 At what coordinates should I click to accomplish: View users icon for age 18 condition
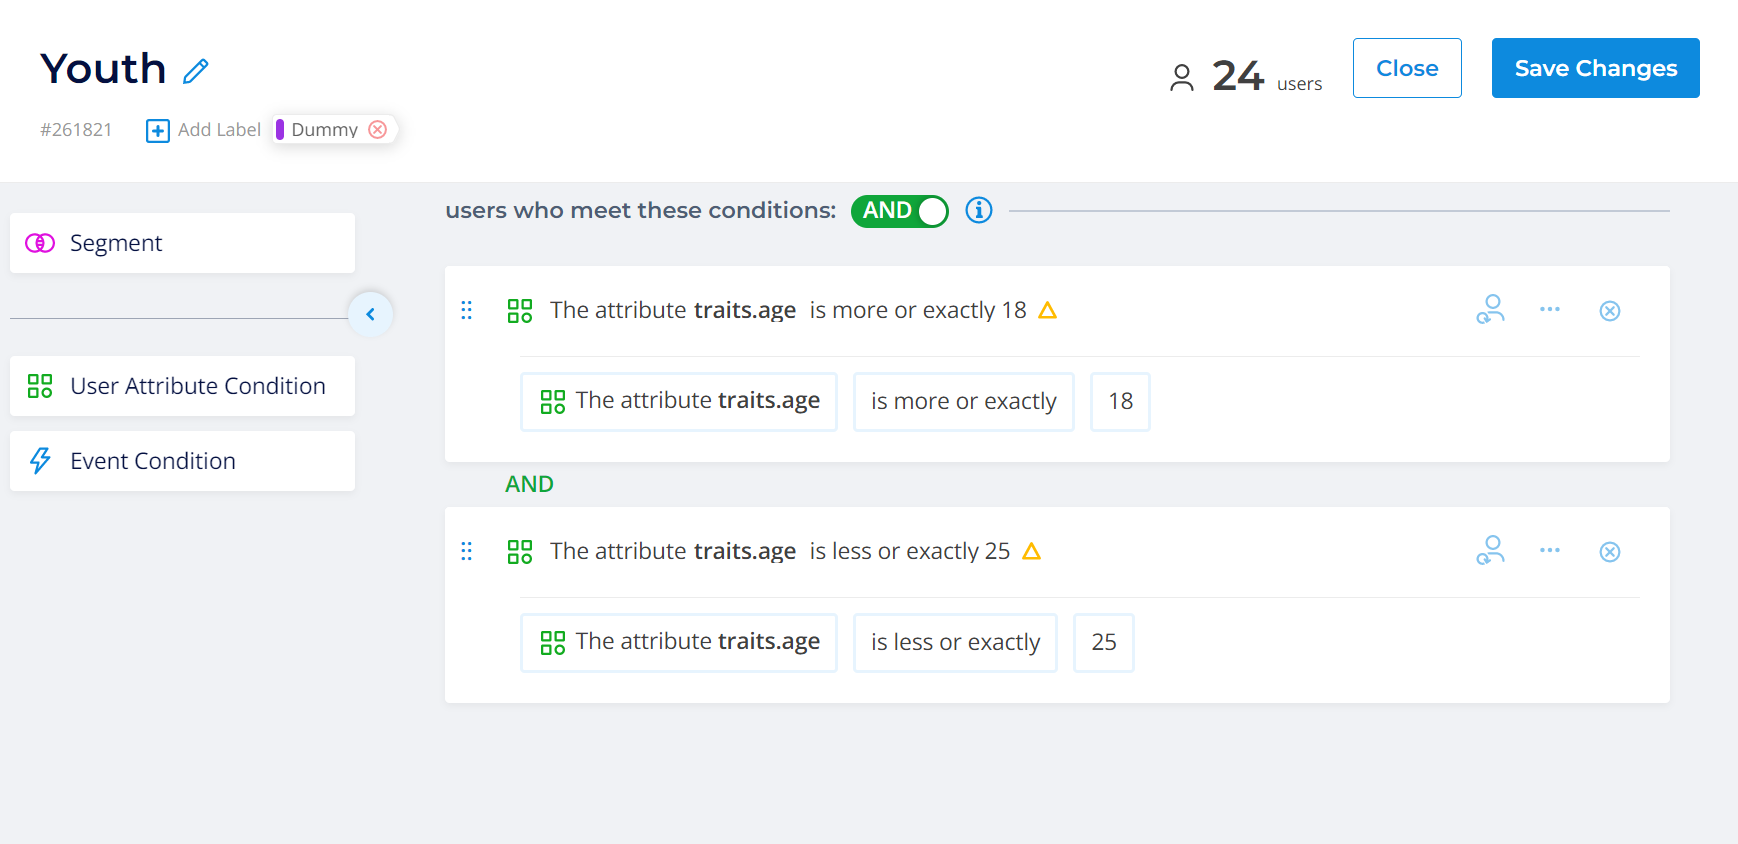click(1490, 310)
